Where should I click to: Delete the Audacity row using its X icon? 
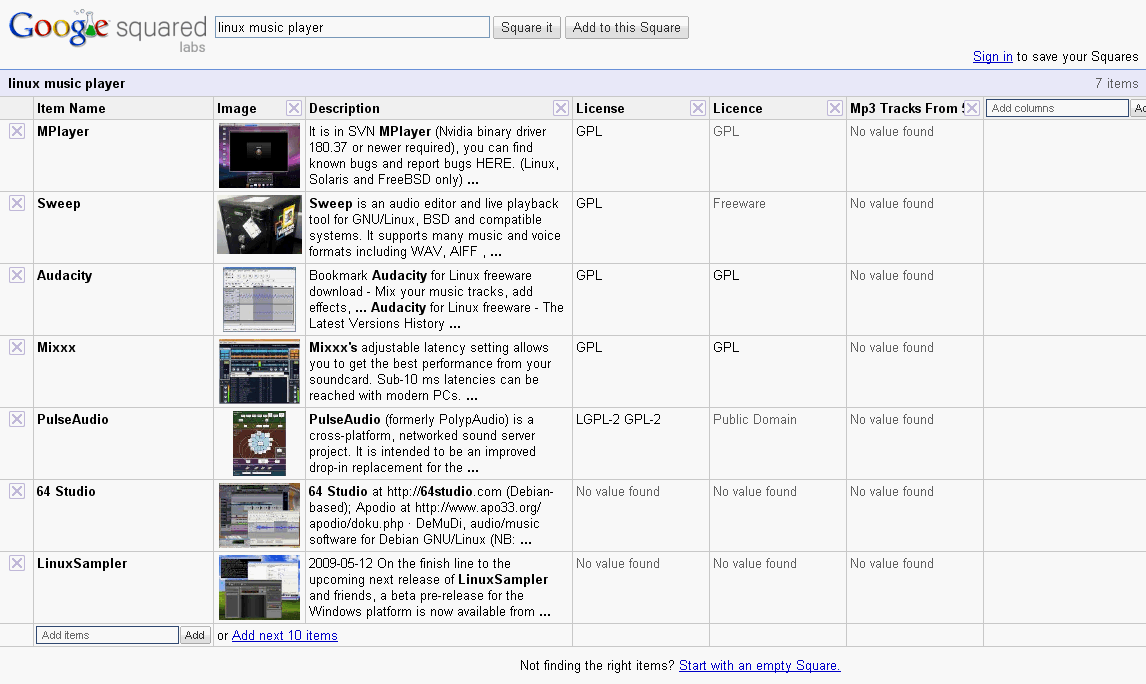pos(17,276)
